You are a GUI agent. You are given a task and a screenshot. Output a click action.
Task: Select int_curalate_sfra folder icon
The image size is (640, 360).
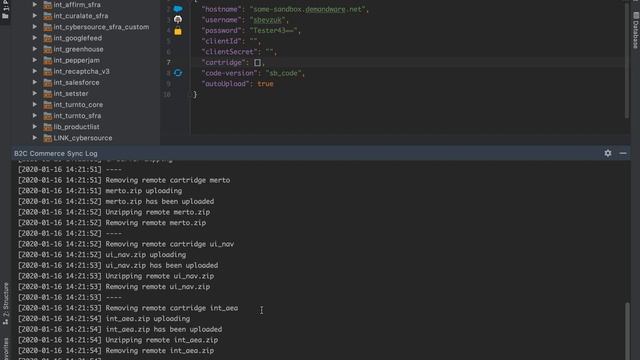pos(47,16)
